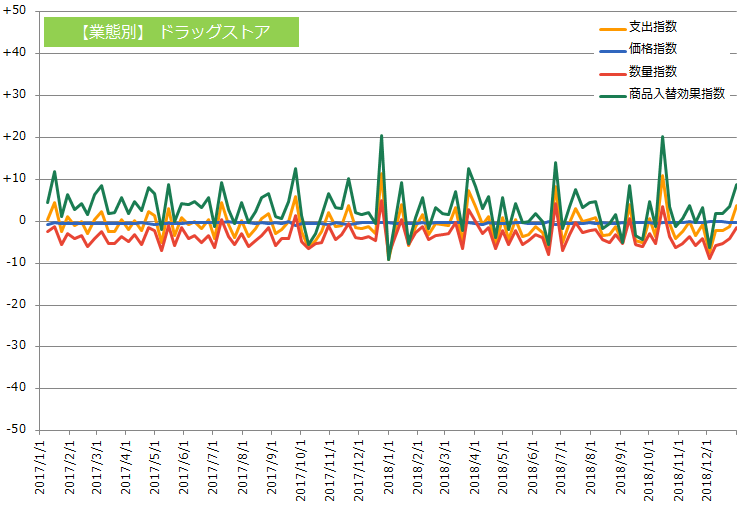The width and height of the screenshot is (742, 509).
Task: Click the -10 y-axis label
Action: (x=16, y=263)
